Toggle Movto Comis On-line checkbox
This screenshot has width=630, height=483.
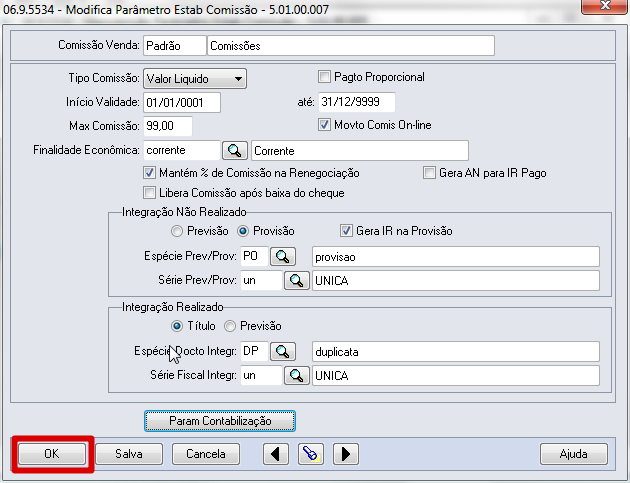pyautogui.click(x=324, y=125)
